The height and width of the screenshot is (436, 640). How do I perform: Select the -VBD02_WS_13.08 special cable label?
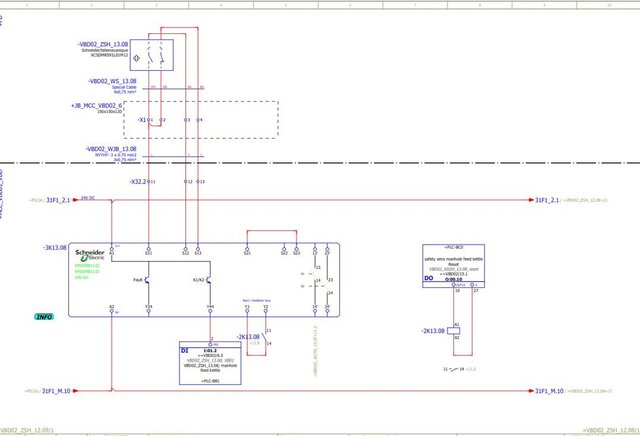[x=118, y=80]
